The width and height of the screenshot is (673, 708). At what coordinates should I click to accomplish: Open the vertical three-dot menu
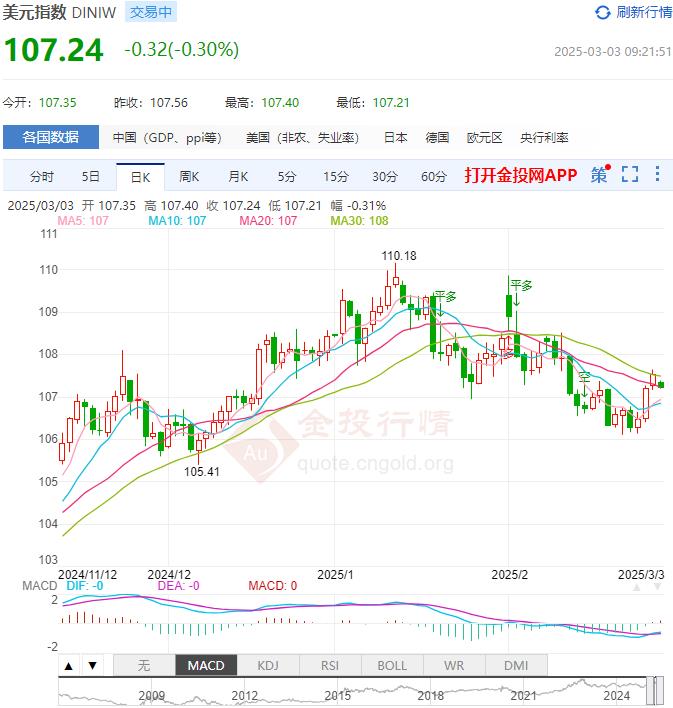[x=658, y=174]
